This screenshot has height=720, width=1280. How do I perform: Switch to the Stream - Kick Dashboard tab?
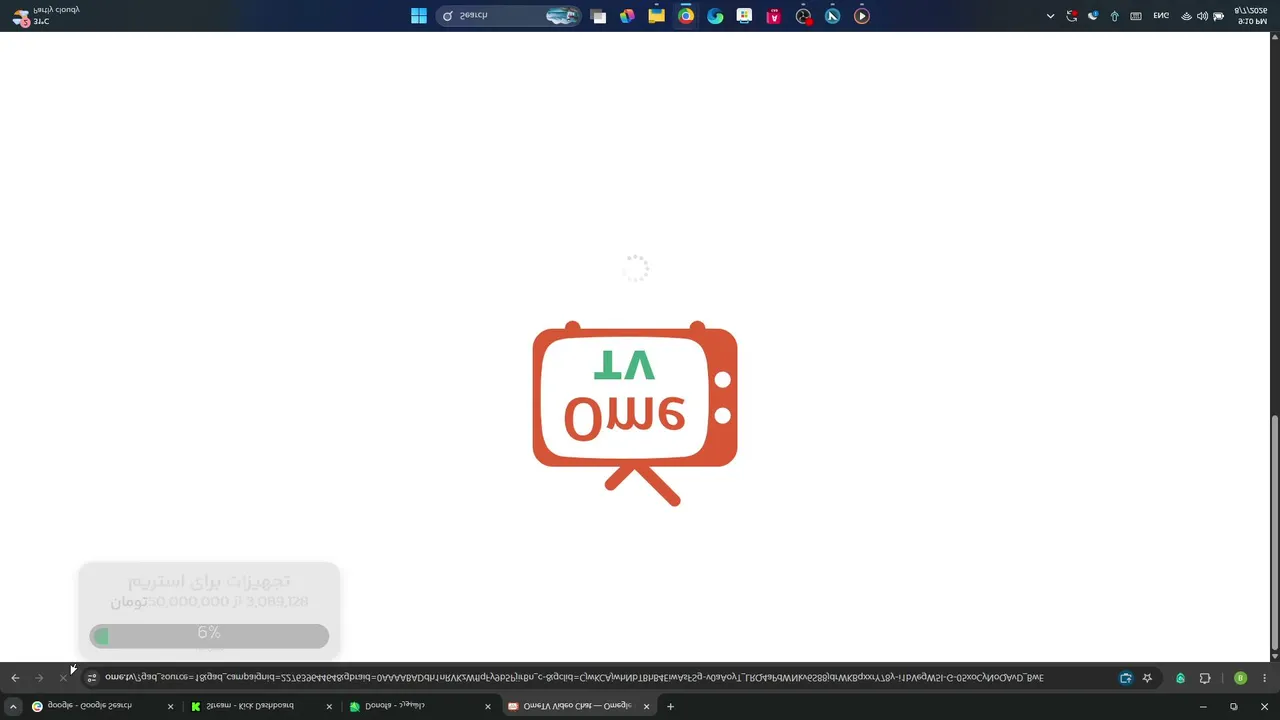tap(262, 706)
